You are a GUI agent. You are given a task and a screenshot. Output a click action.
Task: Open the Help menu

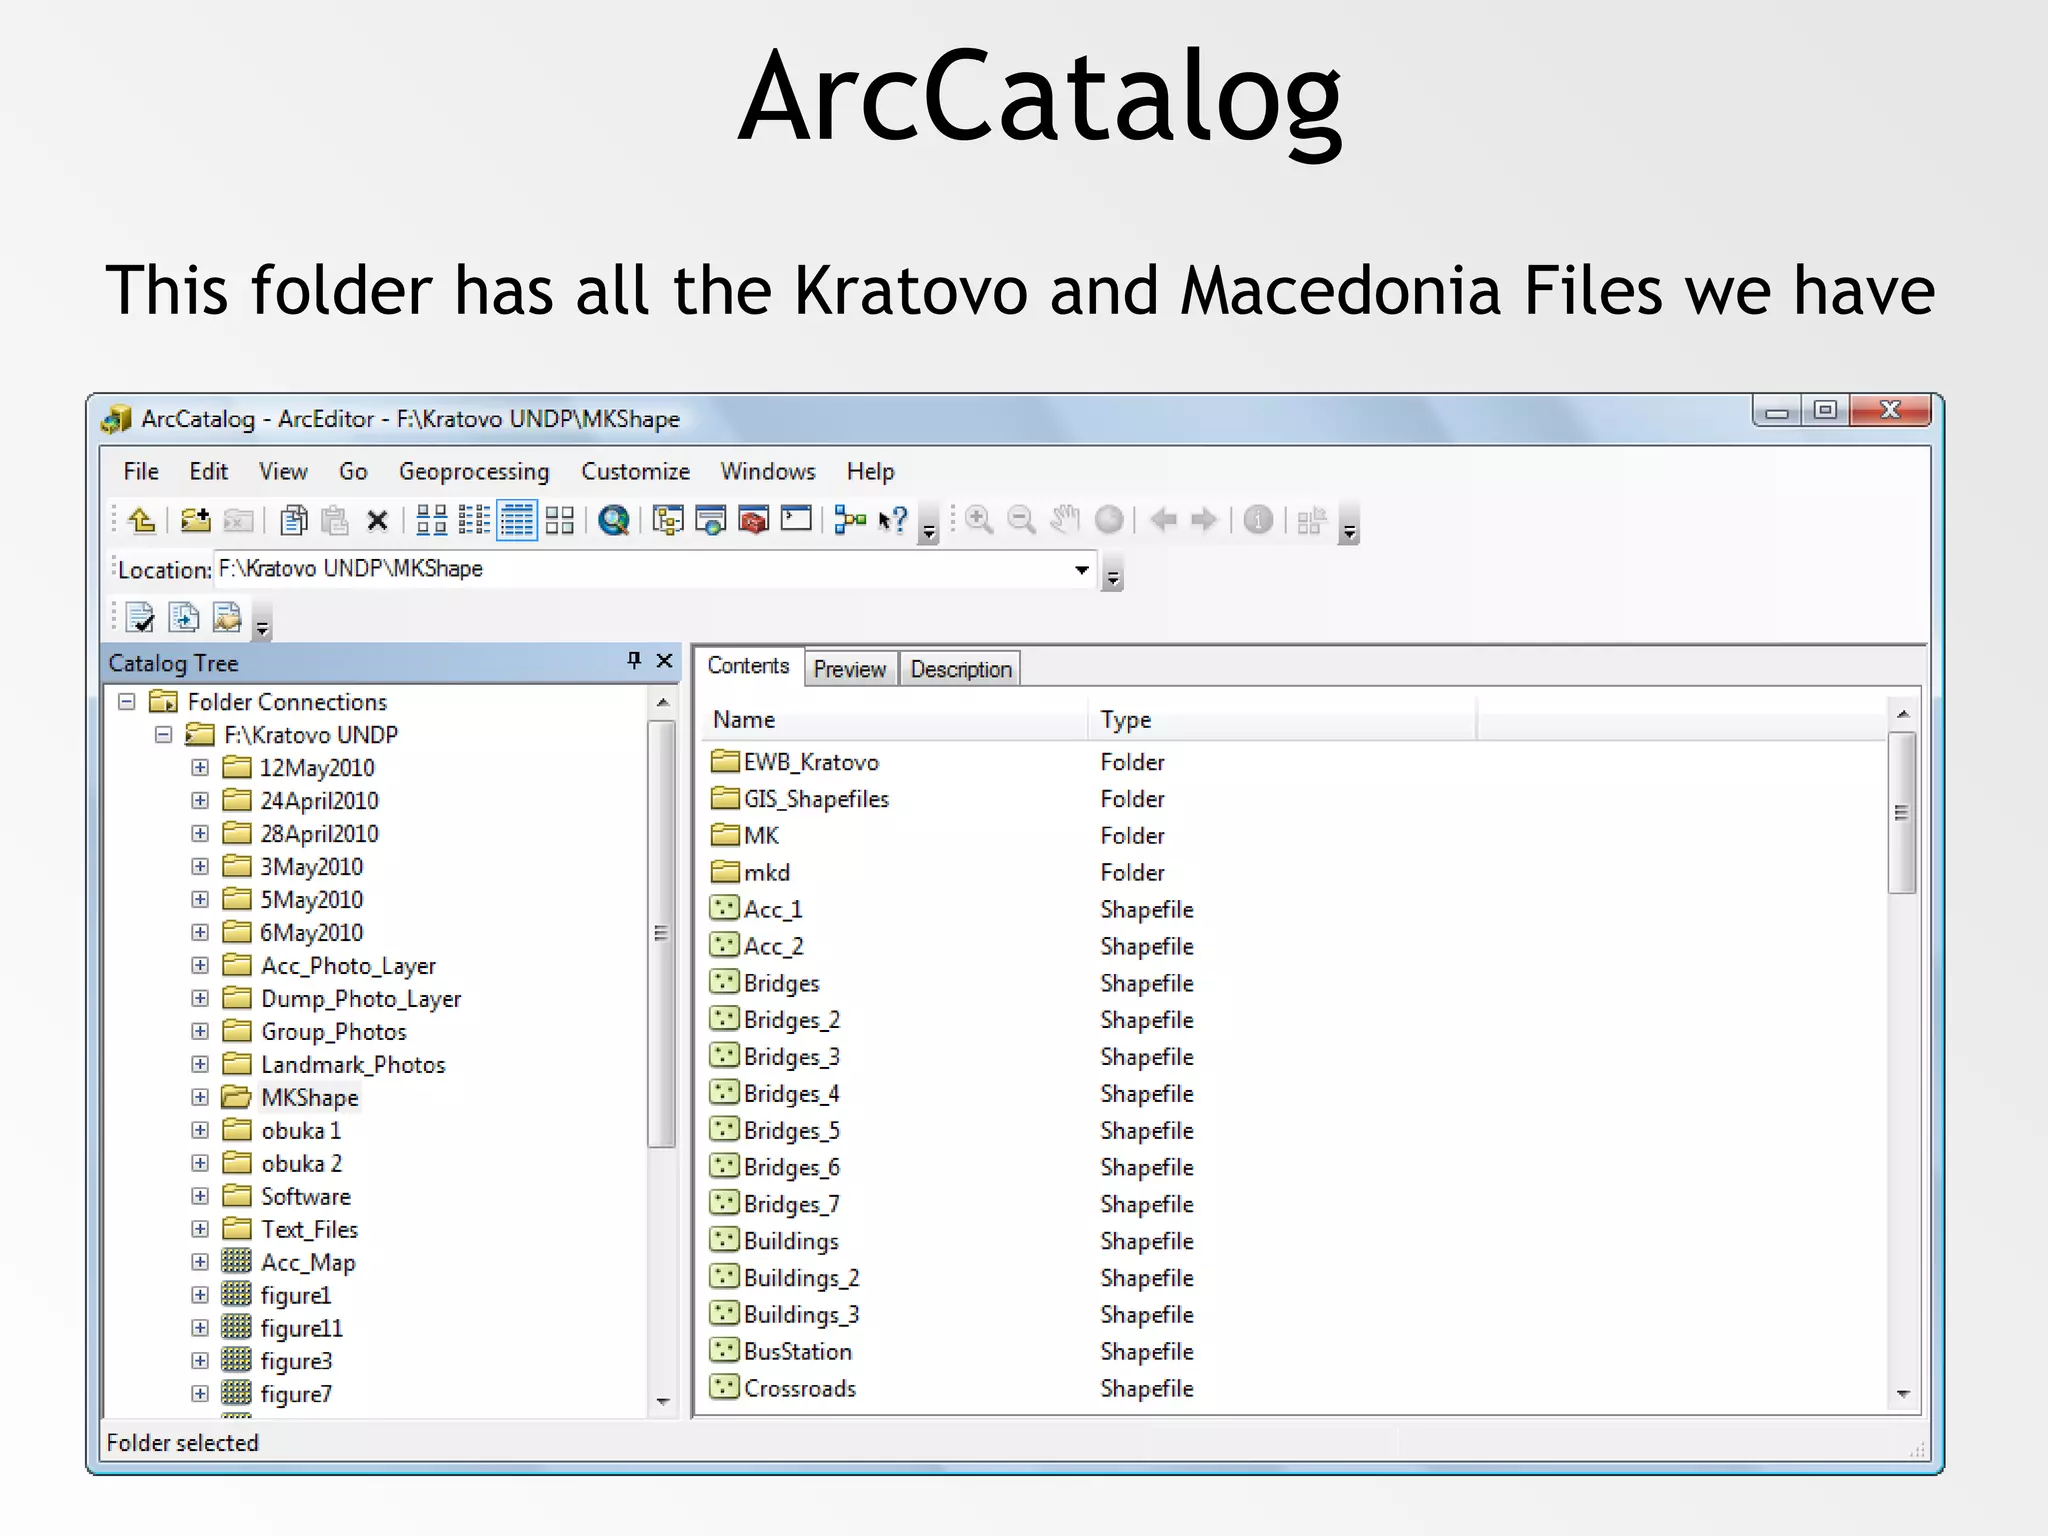(870, 471)
